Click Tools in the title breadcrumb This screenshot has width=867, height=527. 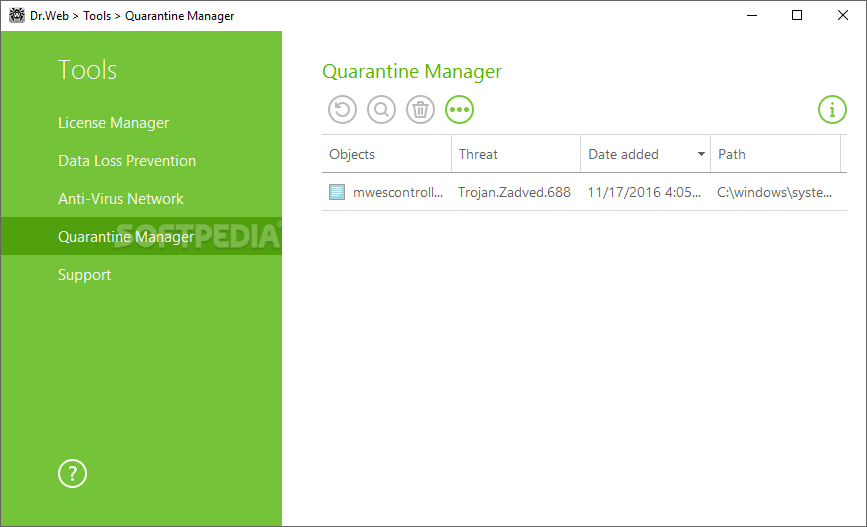(97, 16)
